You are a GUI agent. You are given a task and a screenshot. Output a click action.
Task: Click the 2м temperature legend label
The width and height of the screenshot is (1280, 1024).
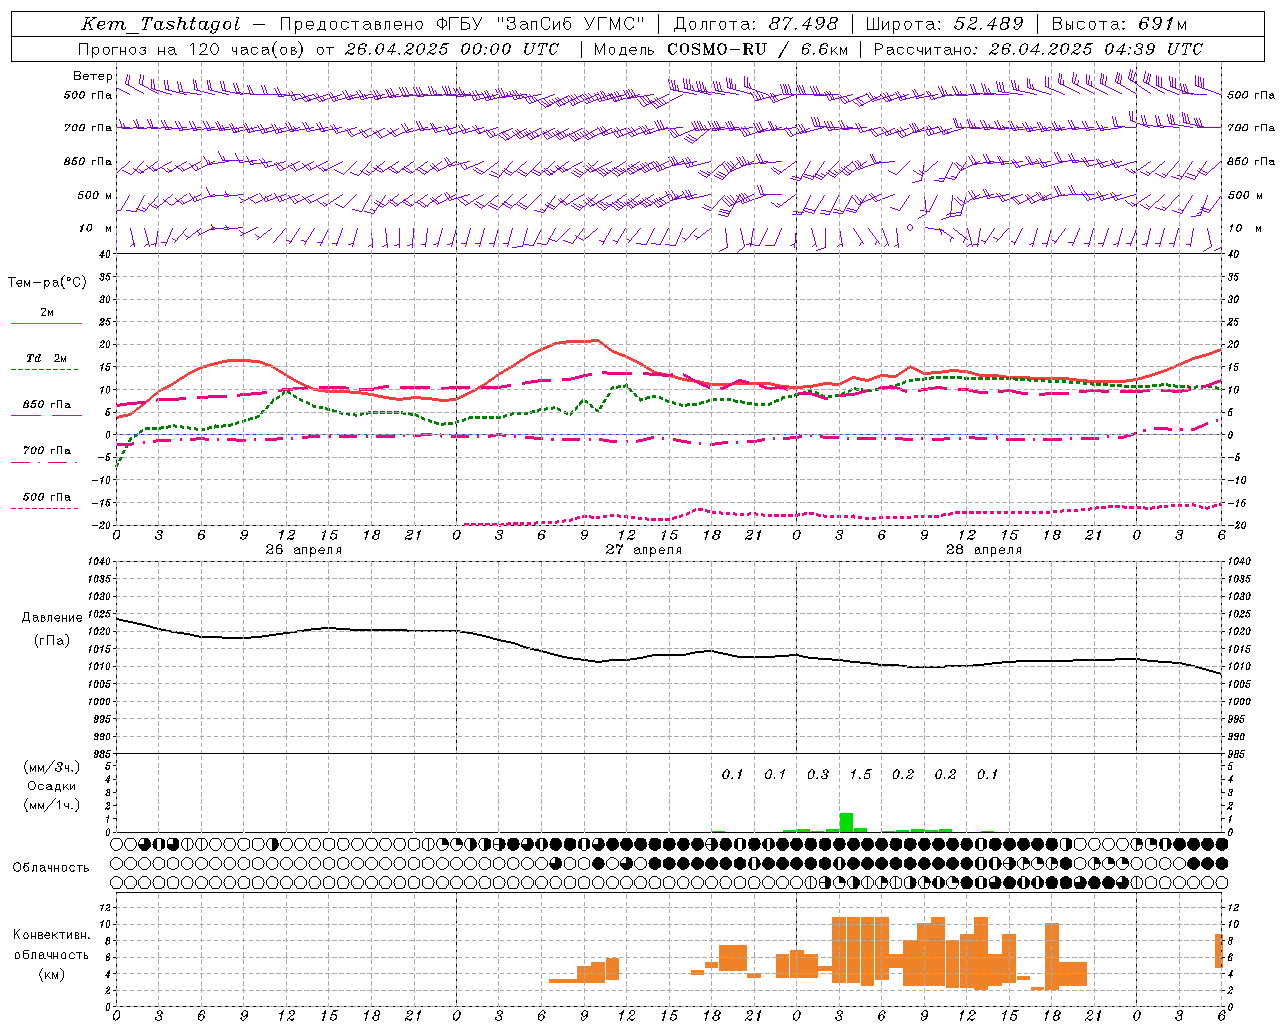[47, 312]
